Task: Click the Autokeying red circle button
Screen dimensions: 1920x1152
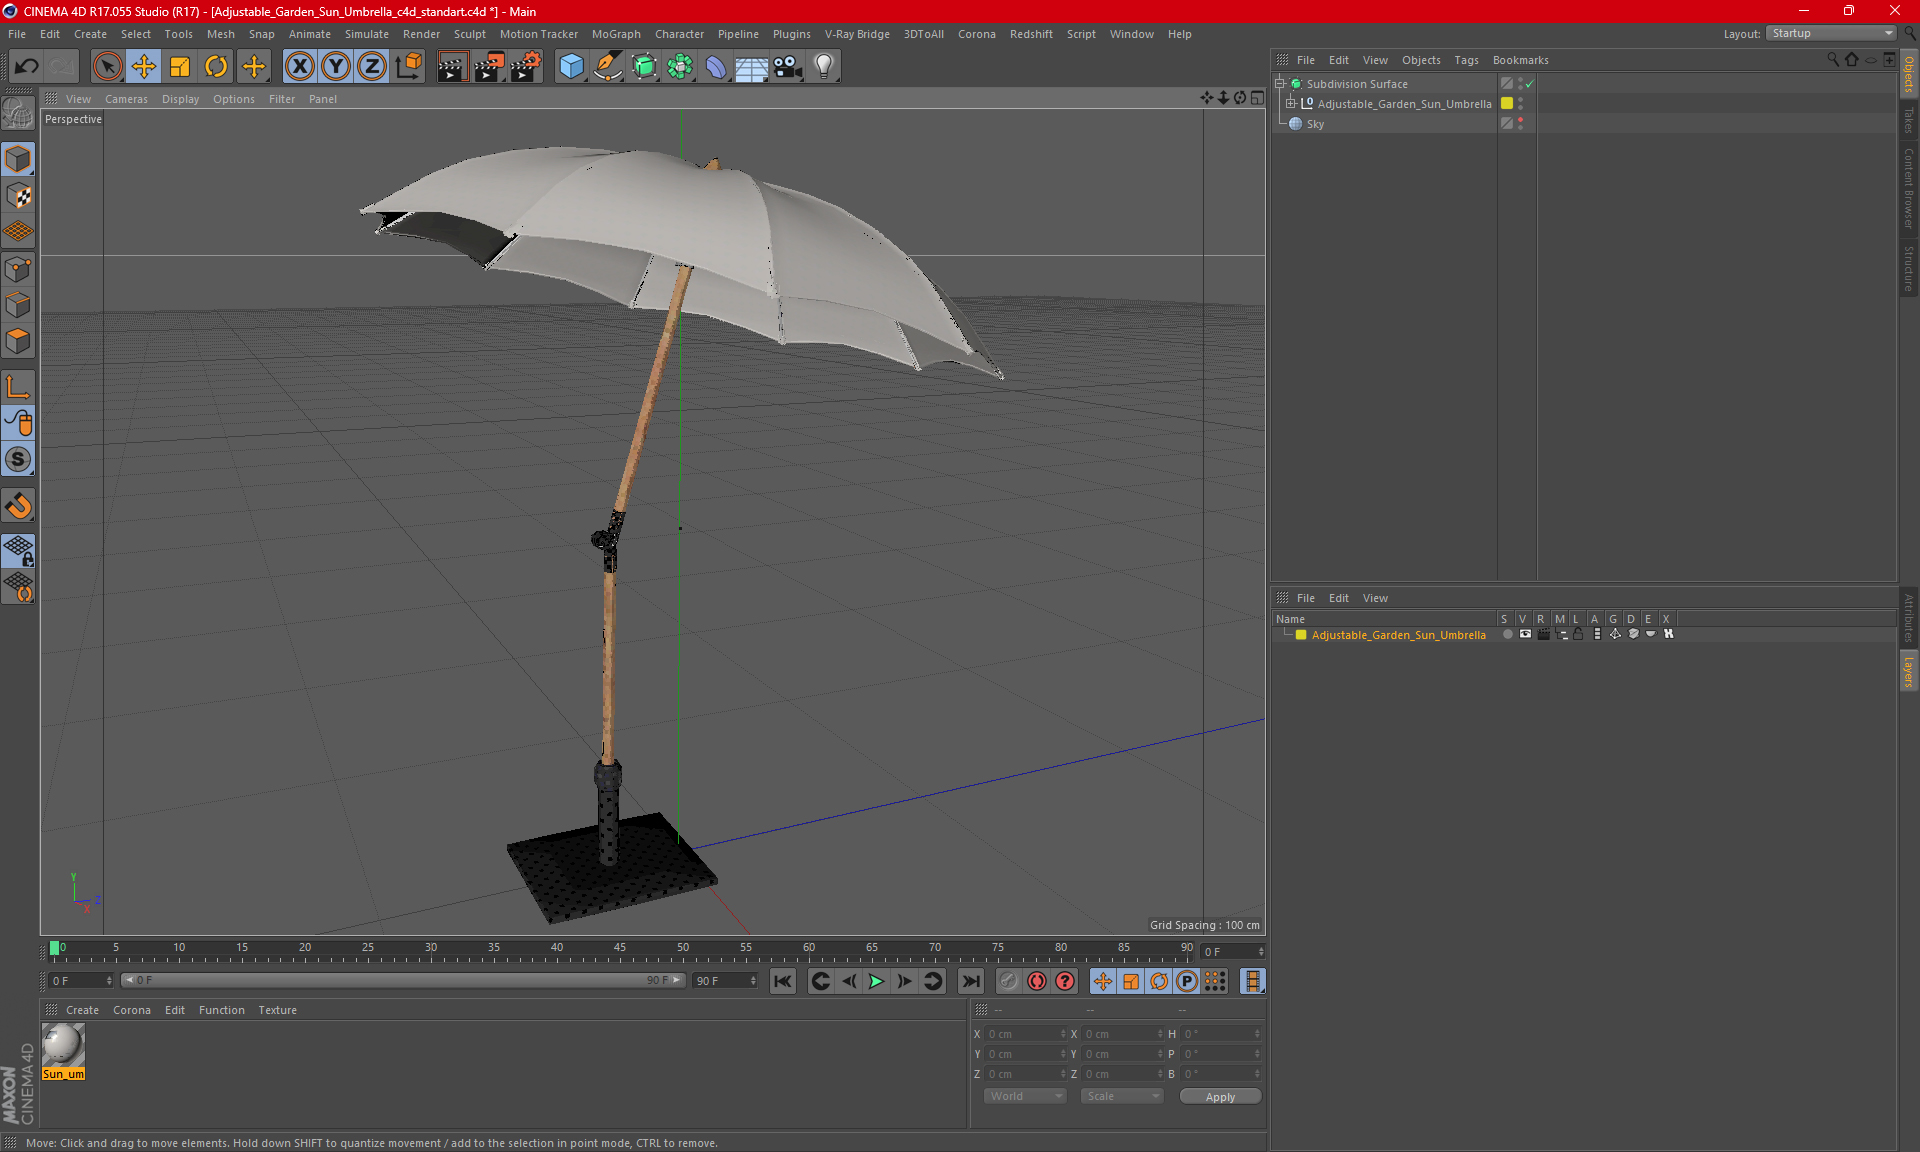Action: pos(1037,981)
